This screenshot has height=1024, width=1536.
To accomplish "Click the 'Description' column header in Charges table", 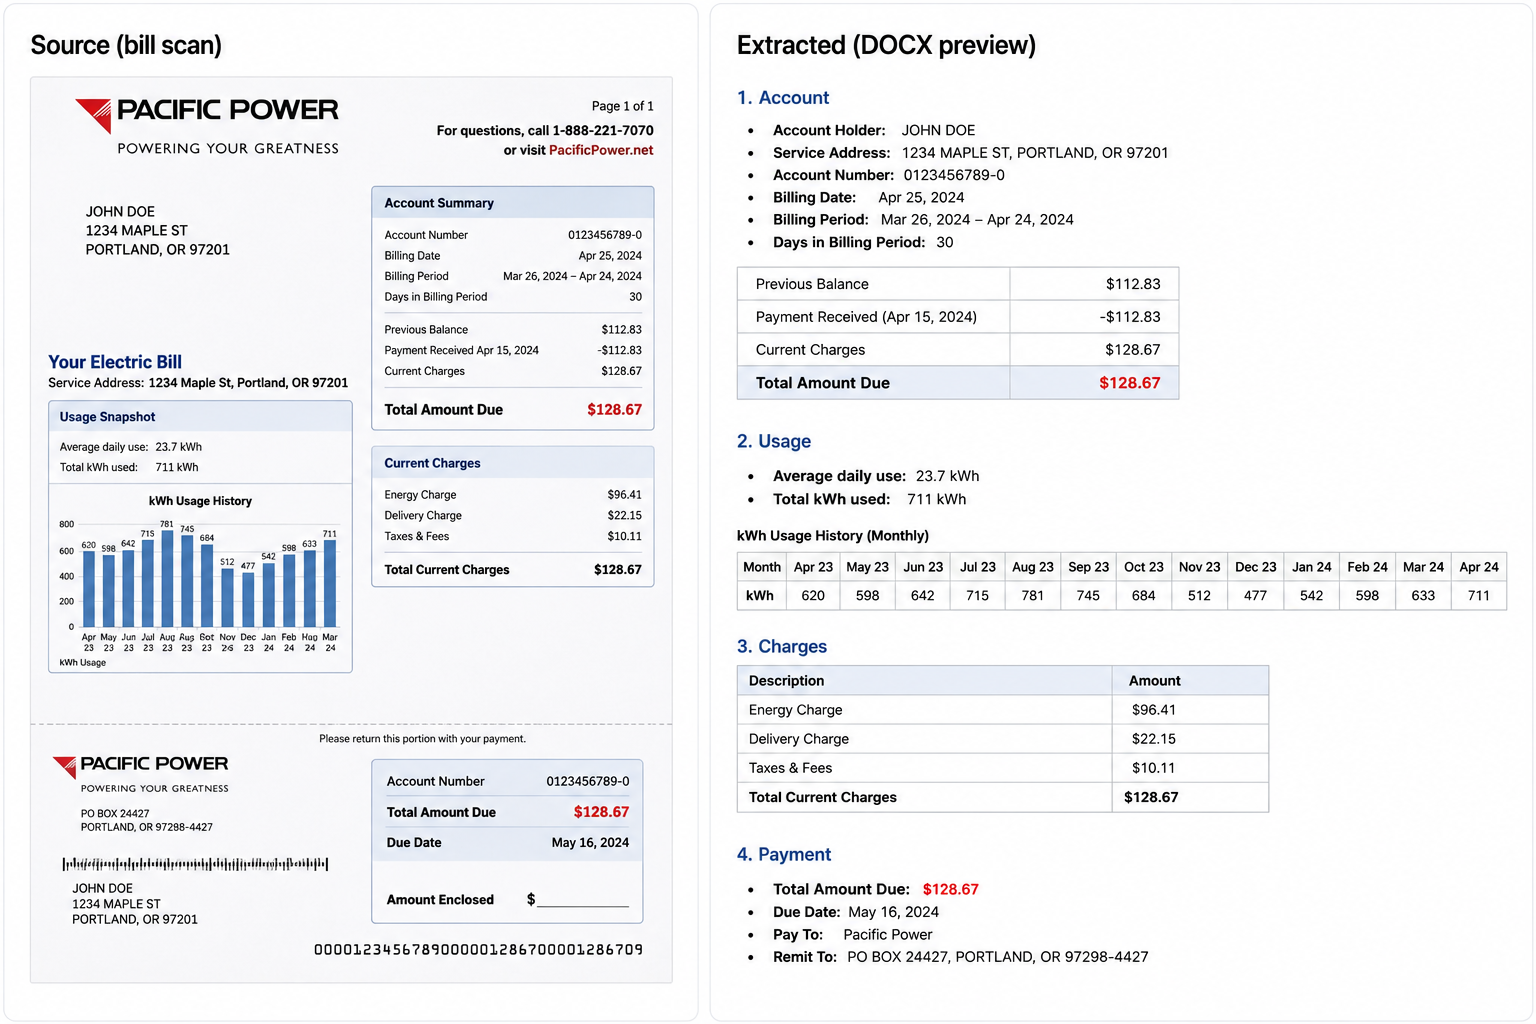I will (x=925, y=681).
